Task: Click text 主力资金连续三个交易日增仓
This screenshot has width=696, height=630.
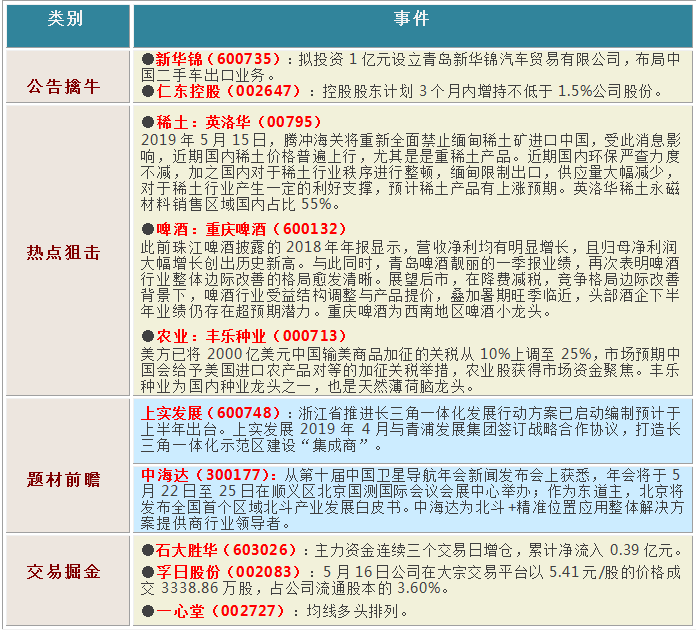Action: pyautogui.click(x=413, y=551)
